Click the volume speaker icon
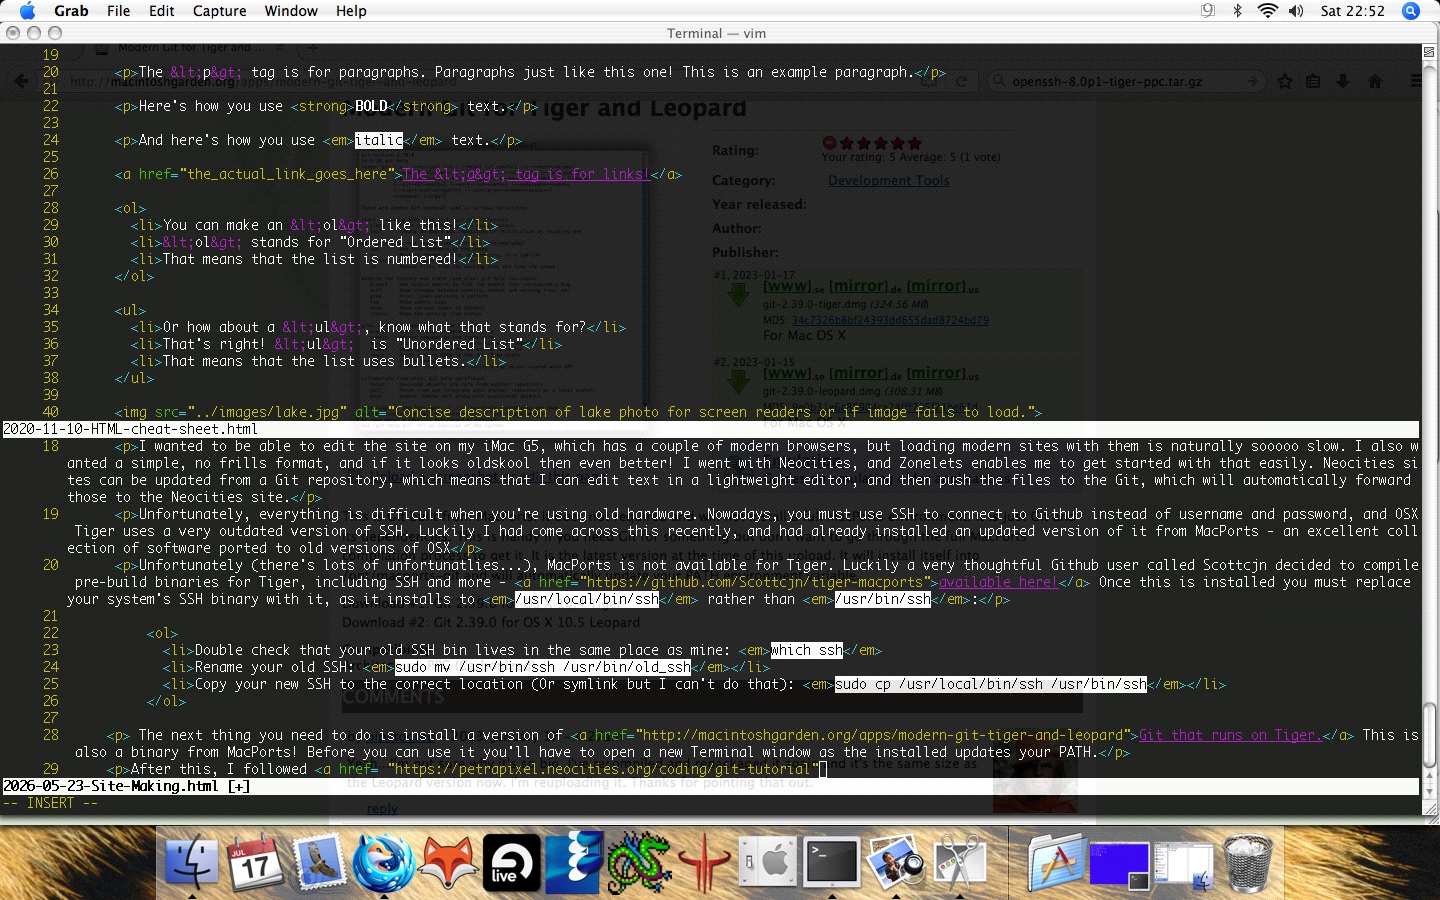Viewport: 1440px width, 900px height. coord(1296,11)
